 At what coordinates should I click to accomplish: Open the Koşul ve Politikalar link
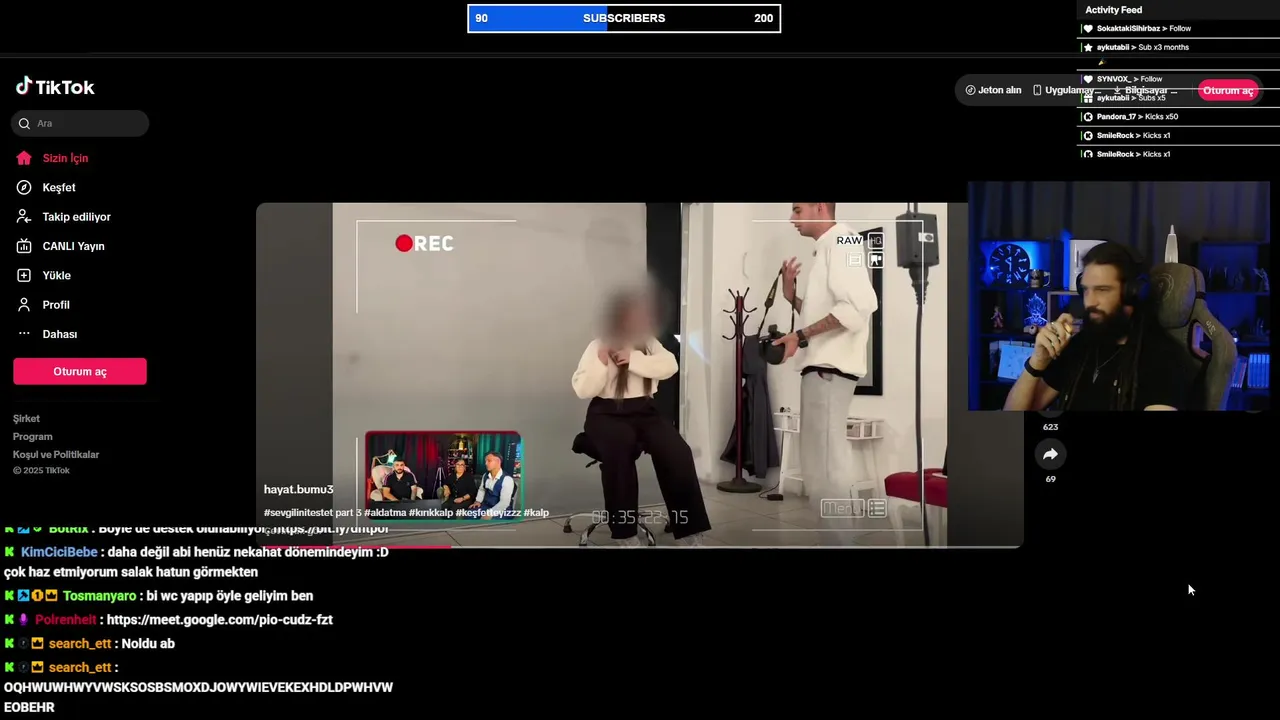pos(56,455)
